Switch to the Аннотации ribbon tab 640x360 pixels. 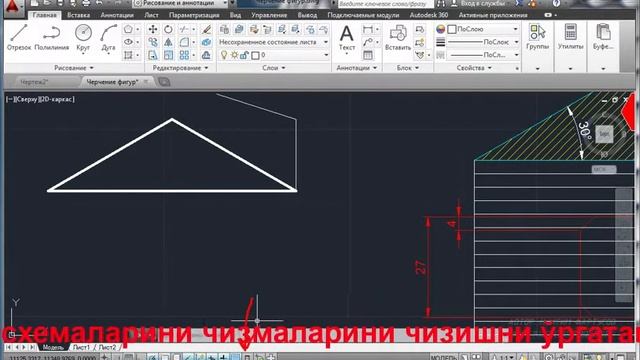[x=117, y=15]
